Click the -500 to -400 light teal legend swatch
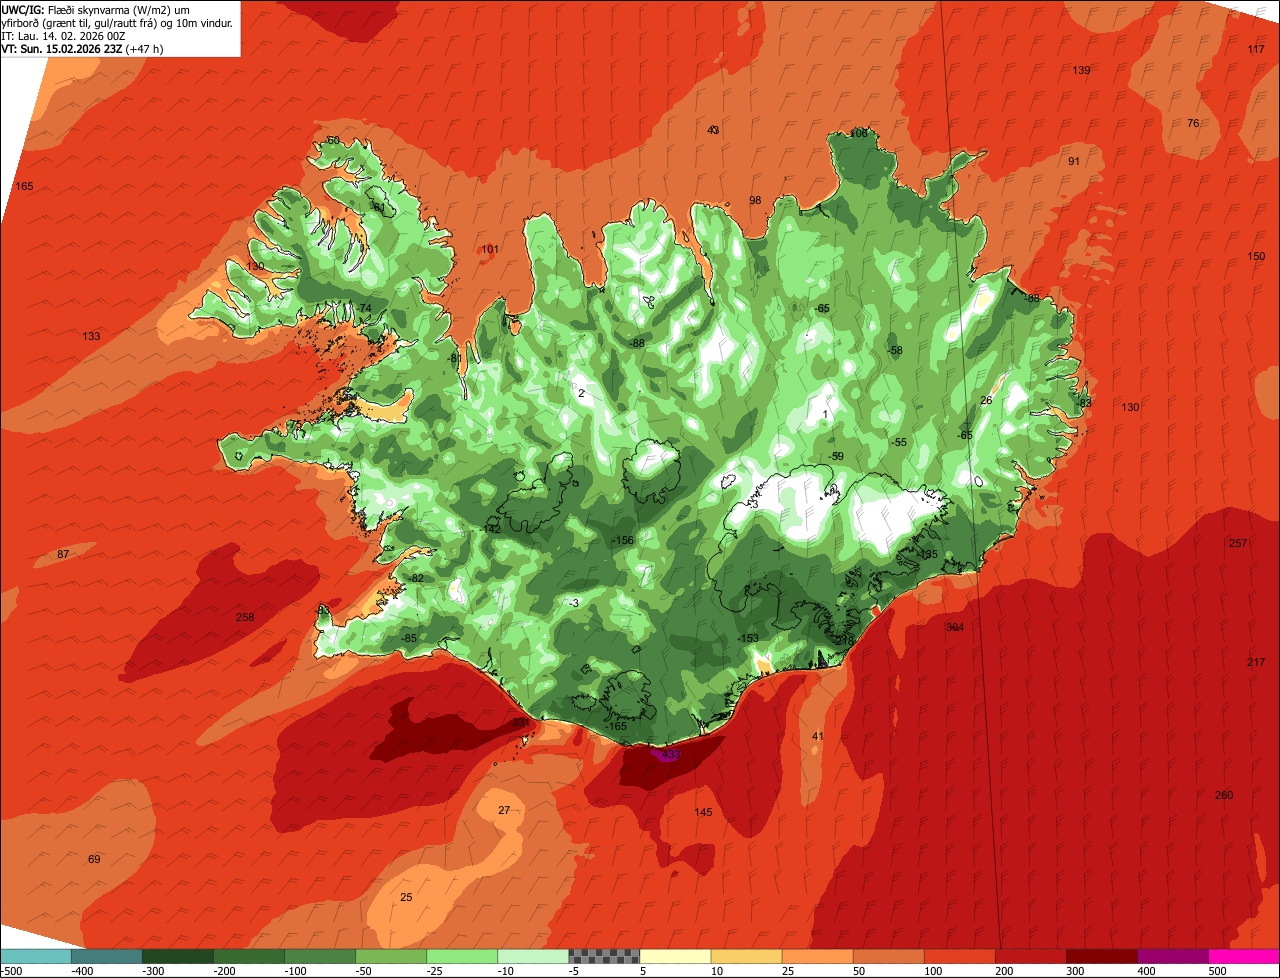Screen dimensions: 1280x978 click(35, 956)
